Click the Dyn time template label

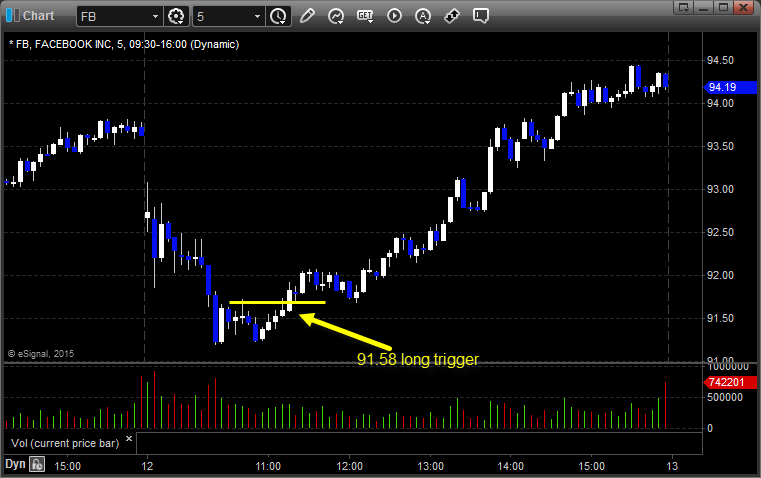click(x=15, y=464)
